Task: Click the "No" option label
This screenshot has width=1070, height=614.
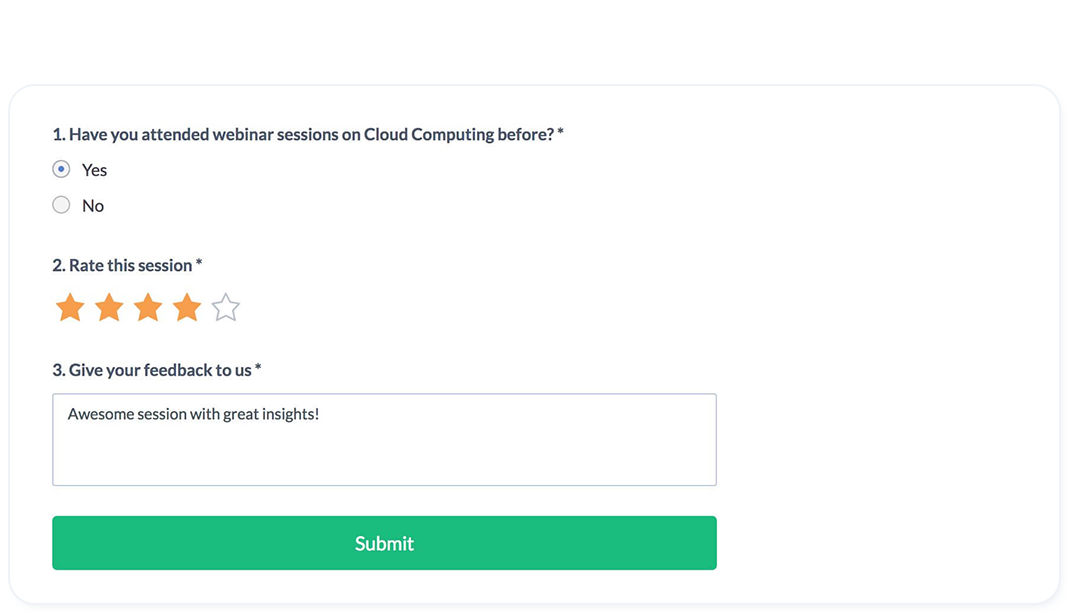Action: [x=93, y=206]
